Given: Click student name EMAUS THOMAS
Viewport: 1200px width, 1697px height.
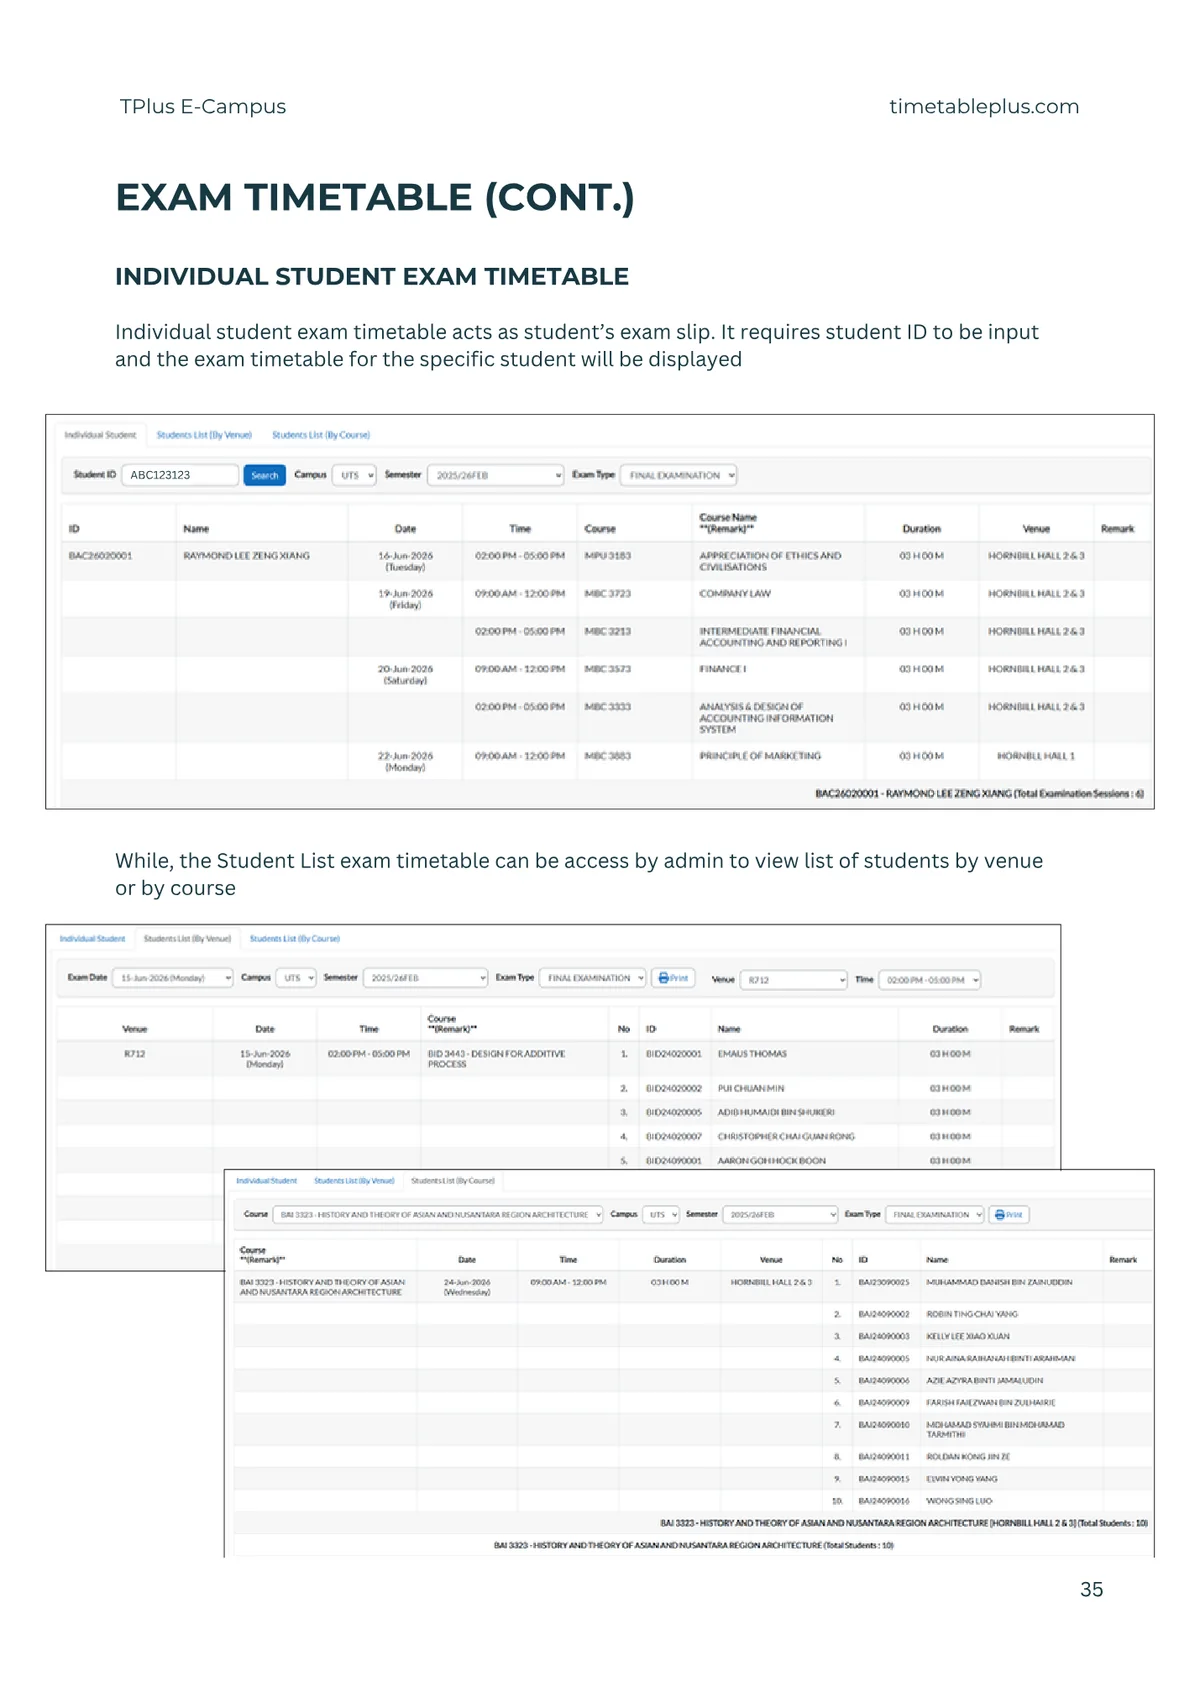Looking at the screenshot, I should [752, 1053].
